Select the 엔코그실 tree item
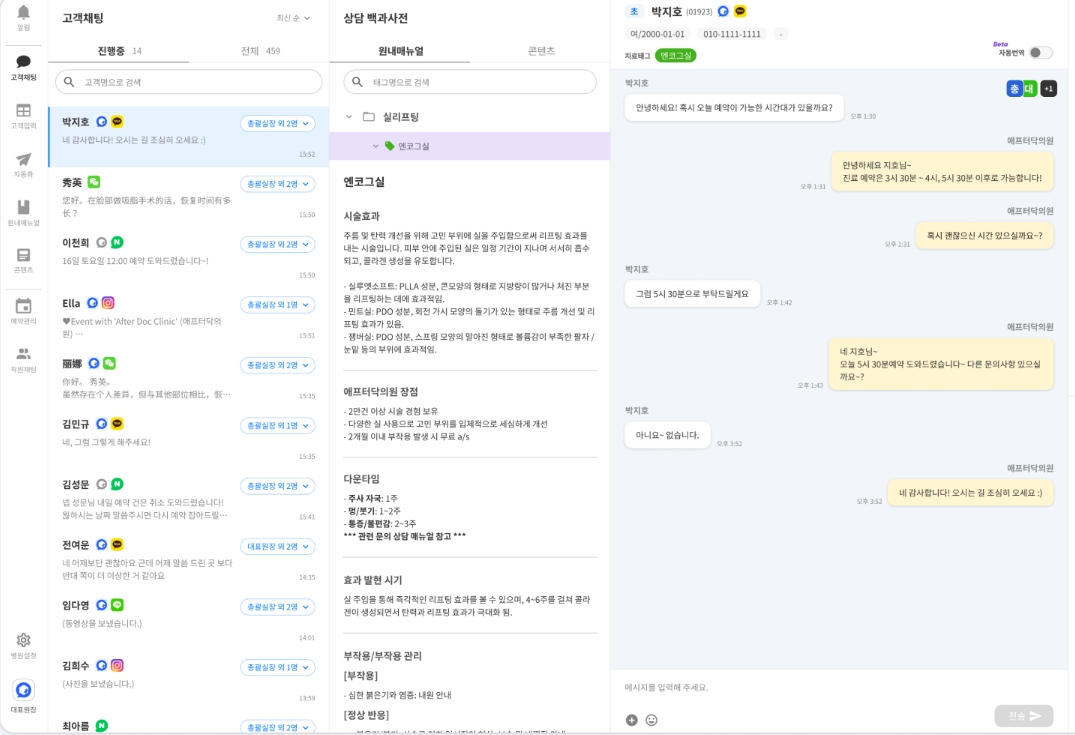Viewport: 1075px width, 735px height. [470, 146]
